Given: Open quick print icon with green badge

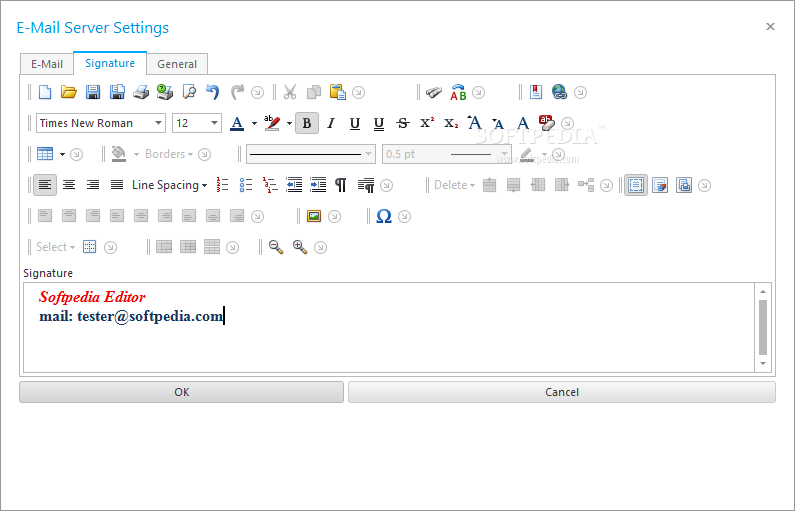Looking at the screenshot, I should pyautogui.click(x=165, y=92).
